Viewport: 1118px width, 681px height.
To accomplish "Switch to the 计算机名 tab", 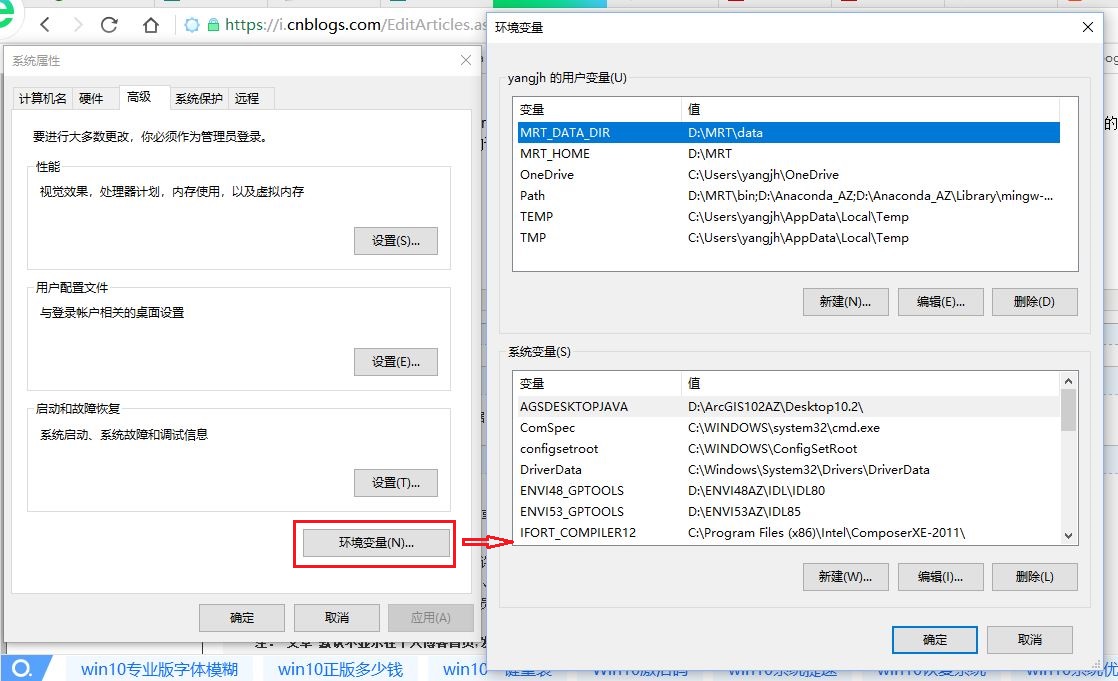I will [42, 98].
